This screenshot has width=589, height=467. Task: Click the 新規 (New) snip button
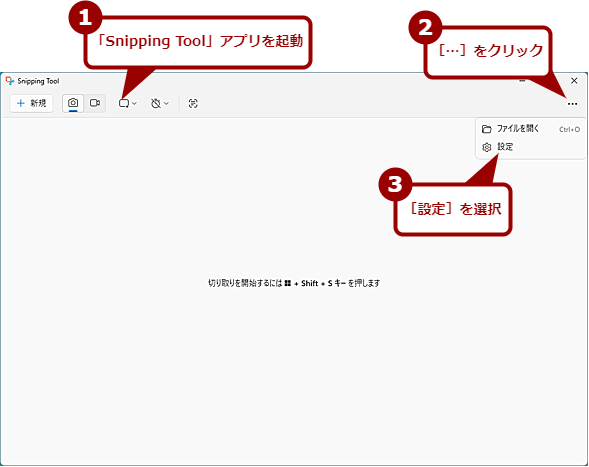click(31, 103)
